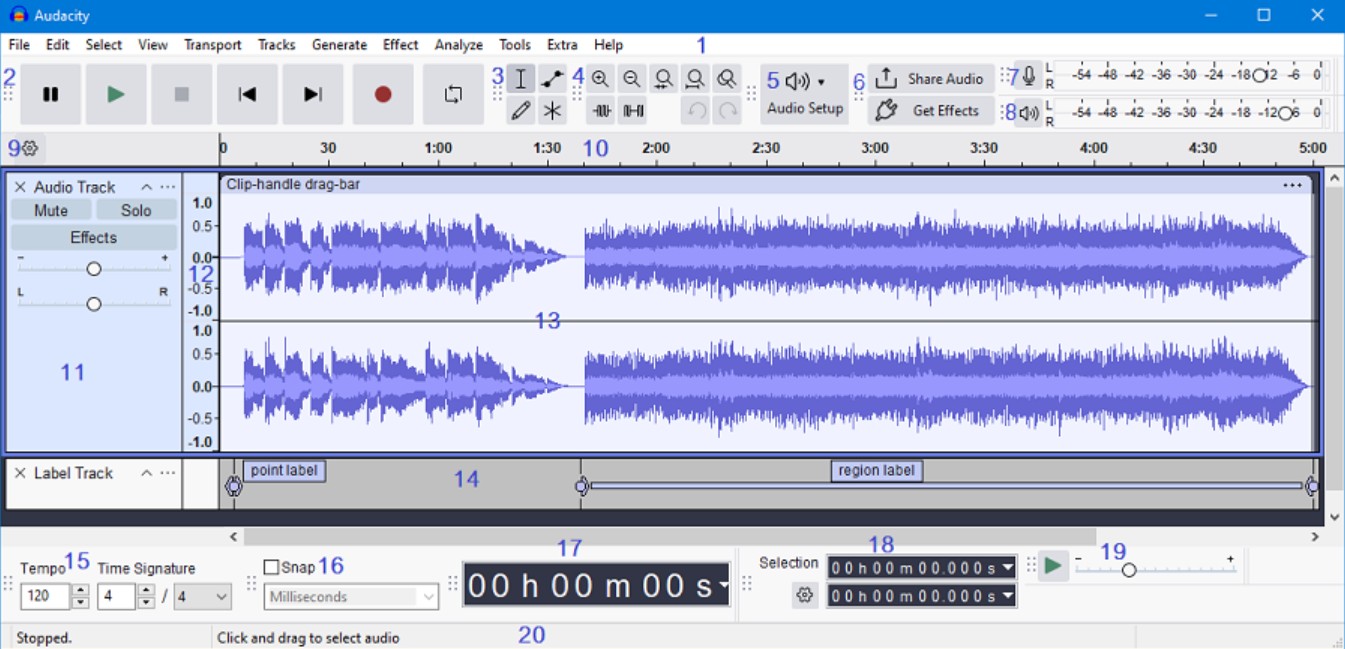Click the Zoom Out magnifier
The height and width of the screenshot is (649, 1345).
tap(632, 79)
